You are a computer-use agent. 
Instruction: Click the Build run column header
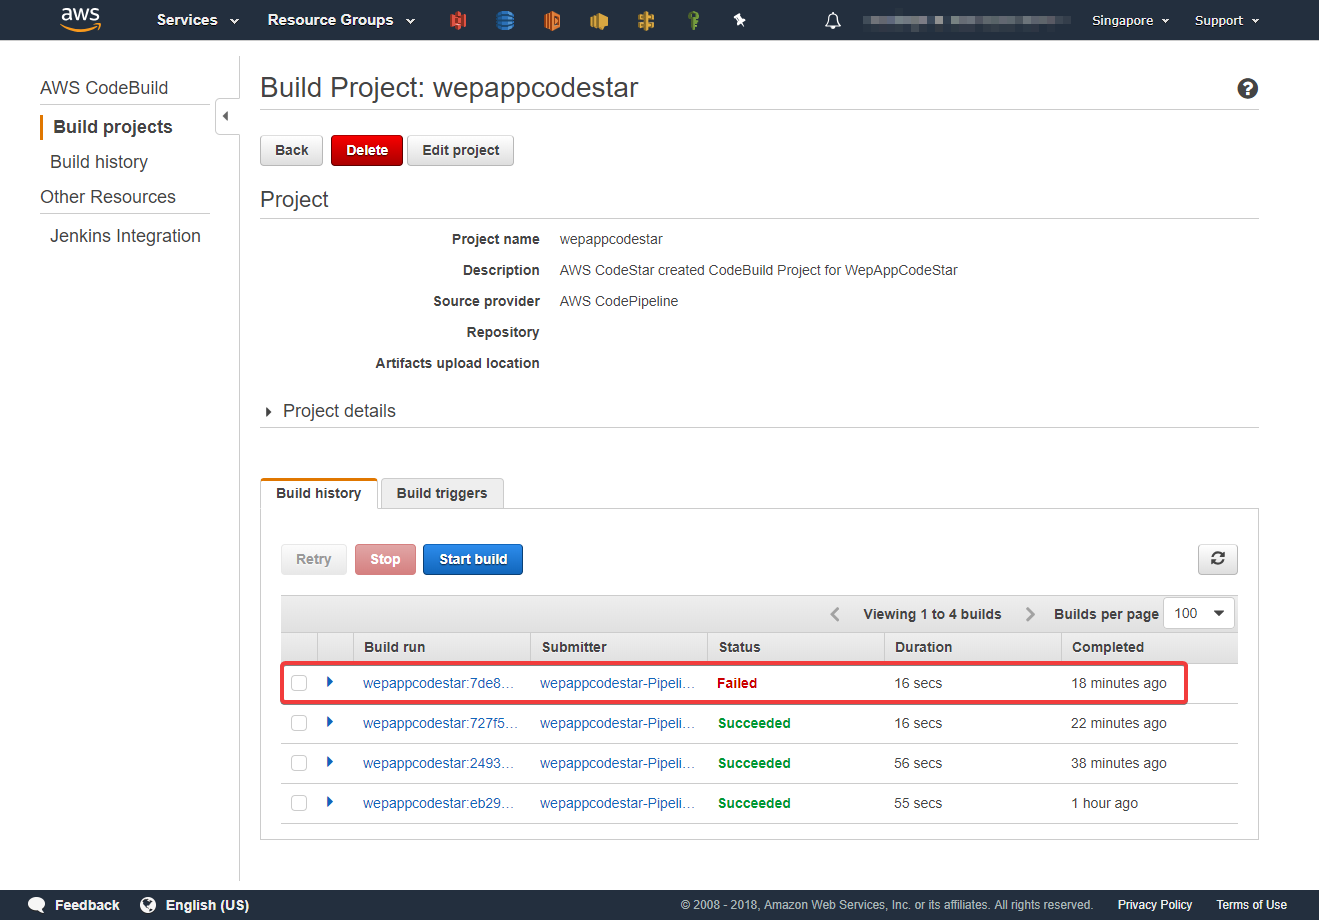[395, 647]
